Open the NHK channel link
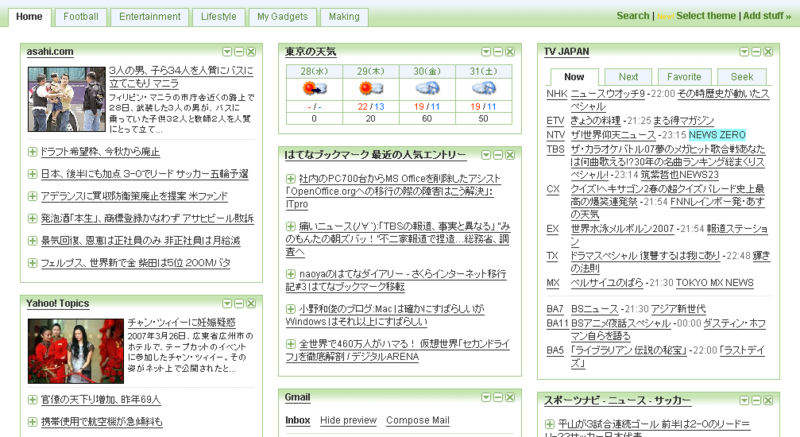 556,94
